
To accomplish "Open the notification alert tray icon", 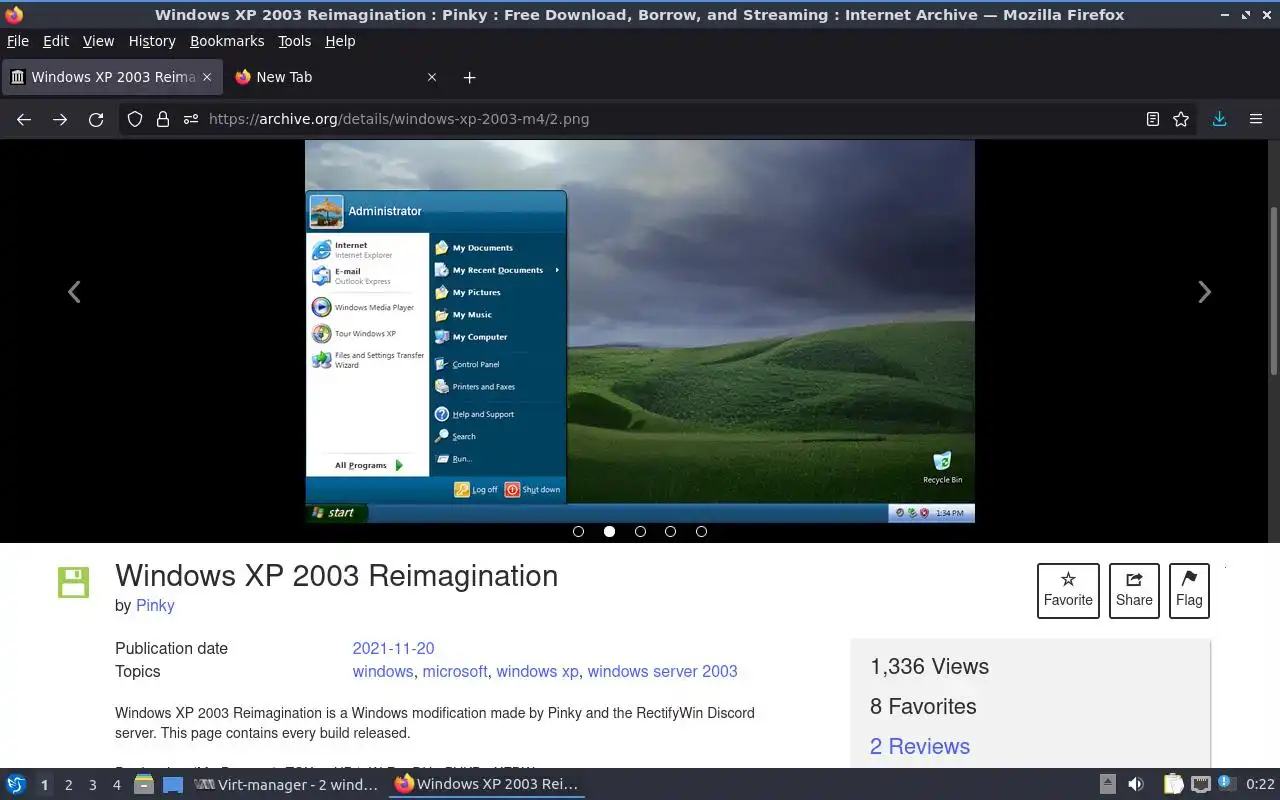I will pos(1227,784).
